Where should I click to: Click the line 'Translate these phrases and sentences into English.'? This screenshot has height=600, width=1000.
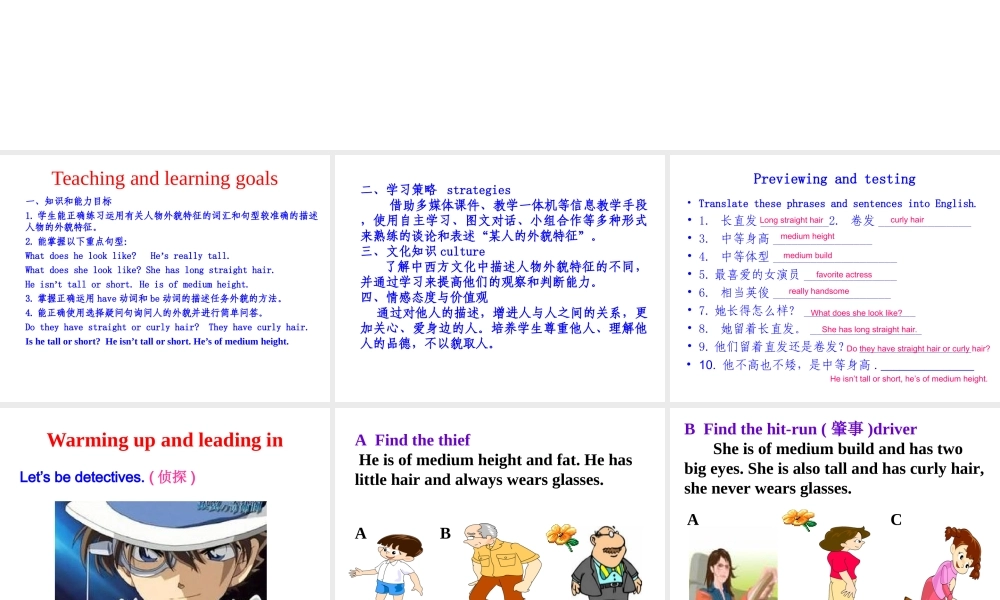(x=837, y=204)
